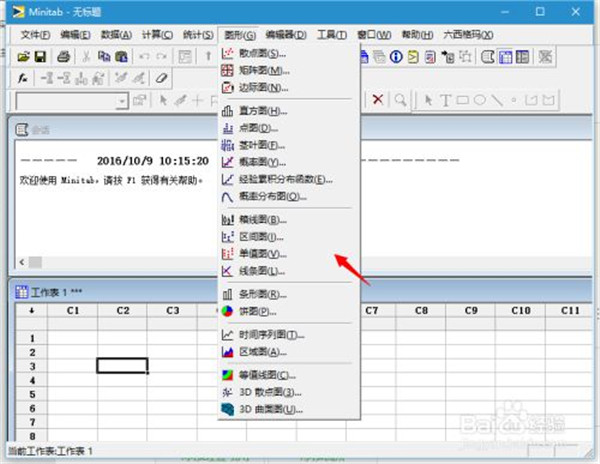Choose 箱线图(B)... boxplot entry
The width and height of the screenshot is (600, 464).
[x=289, y=220]
